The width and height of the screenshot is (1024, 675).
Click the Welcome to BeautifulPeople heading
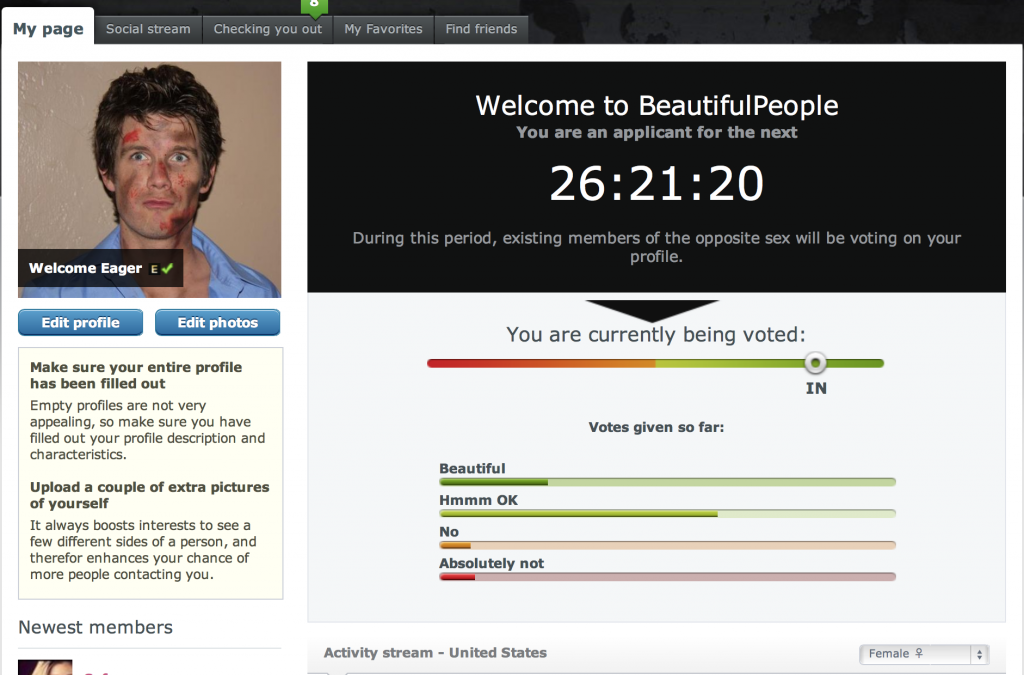coord(656,106)
